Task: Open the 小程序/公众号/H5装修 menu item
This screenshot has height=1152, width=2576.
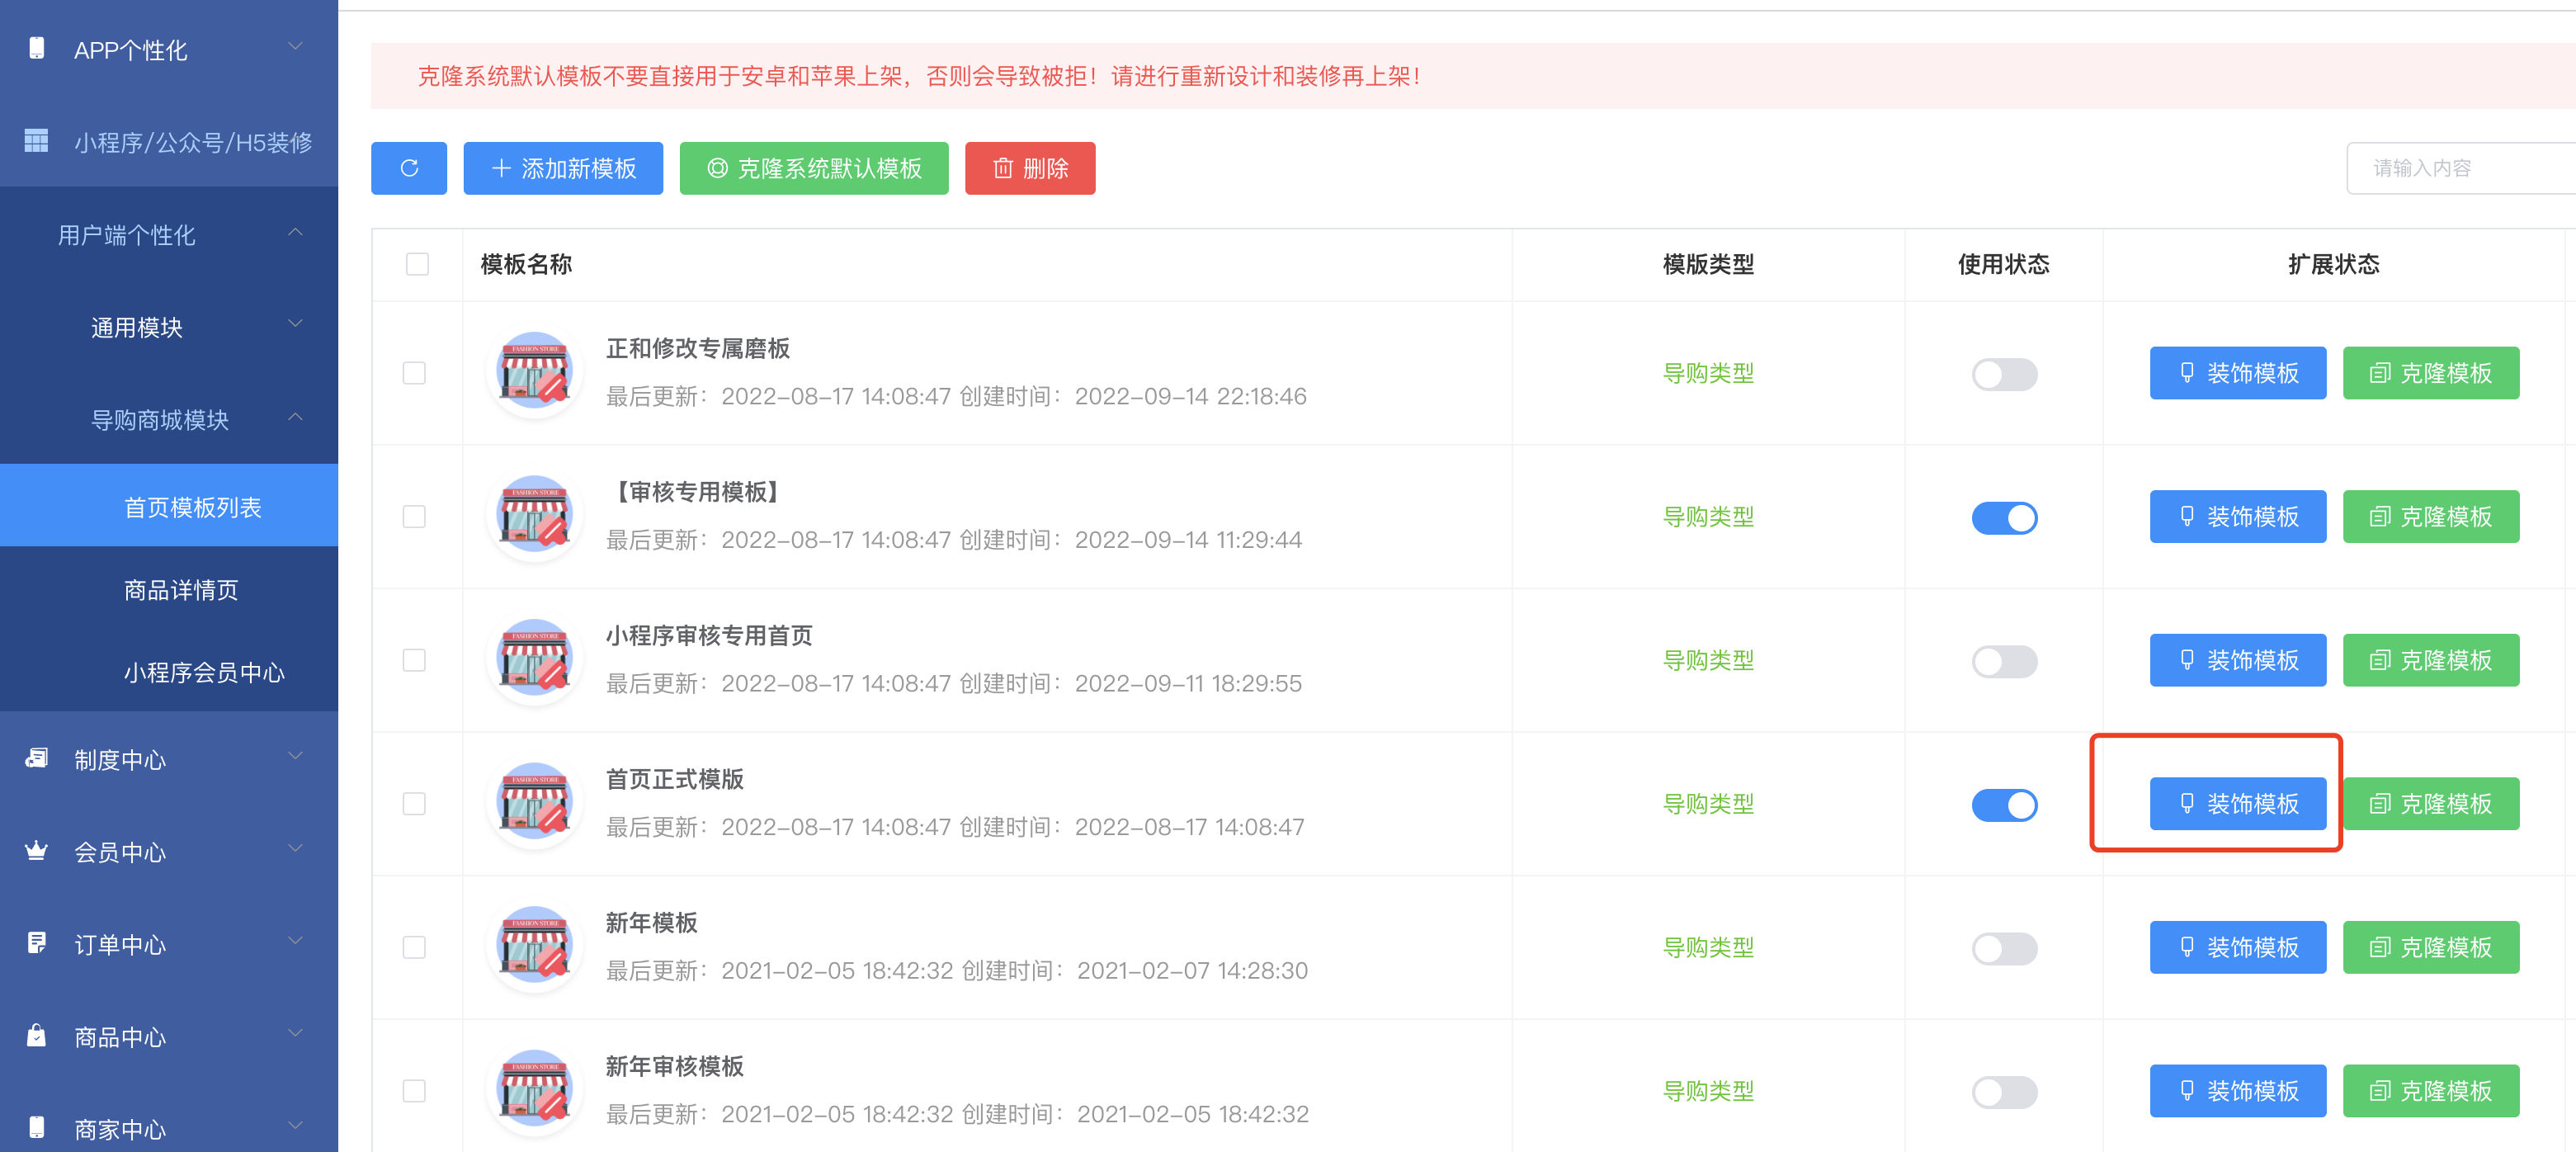Action: [169, 142]
